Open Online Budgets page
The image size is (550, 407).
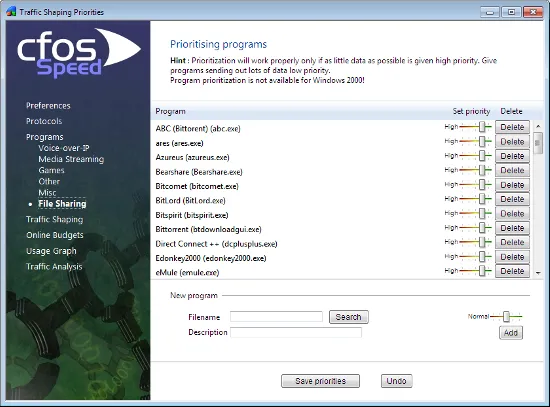point(55,235)
